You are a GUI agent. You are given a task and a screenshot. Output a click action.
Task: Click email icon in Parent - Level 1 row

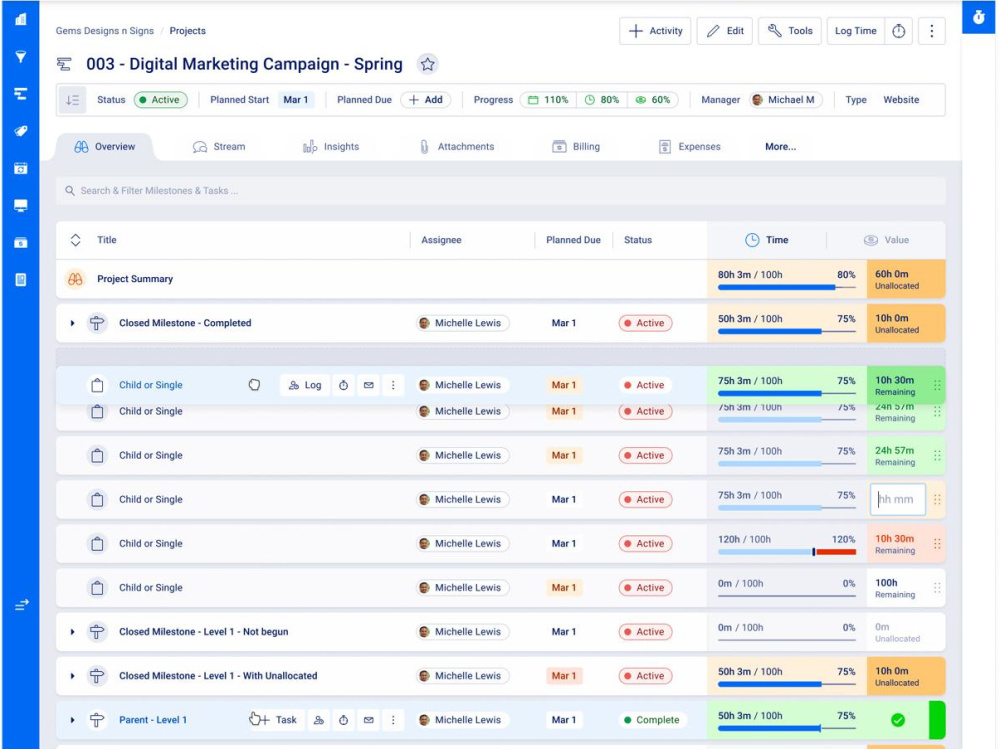click(x=369, y=720)
